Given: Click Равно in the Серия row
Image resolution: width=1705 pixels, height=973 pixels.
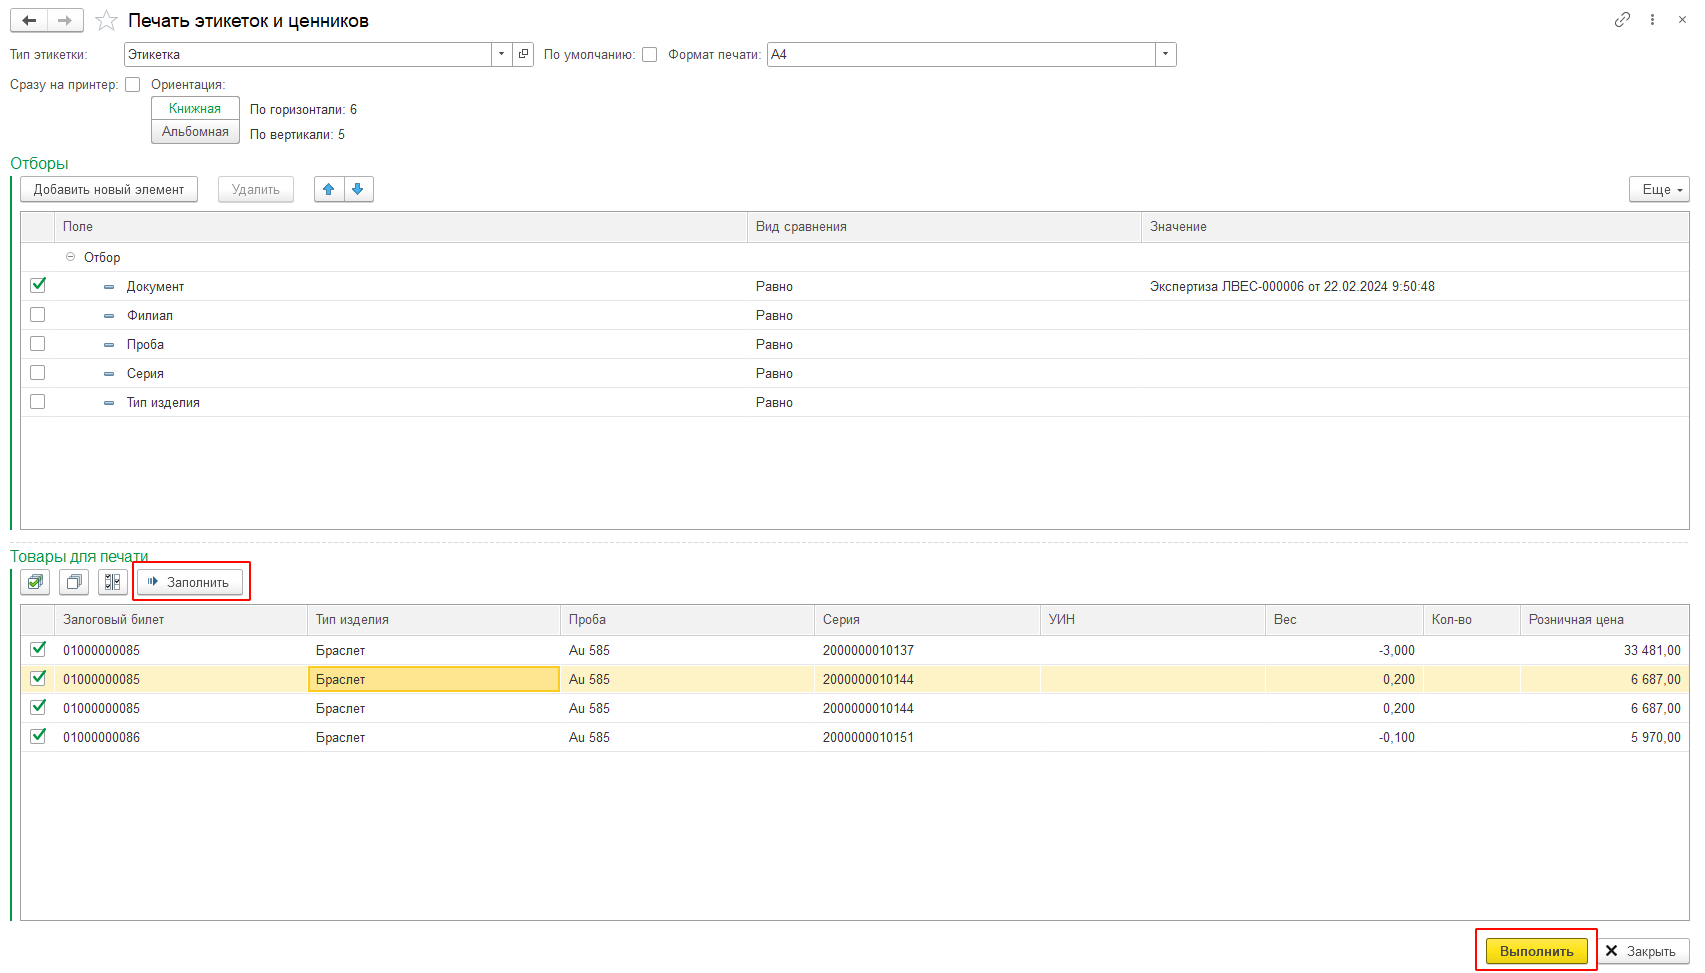Looking at the screenshot, I should [774, 373].
